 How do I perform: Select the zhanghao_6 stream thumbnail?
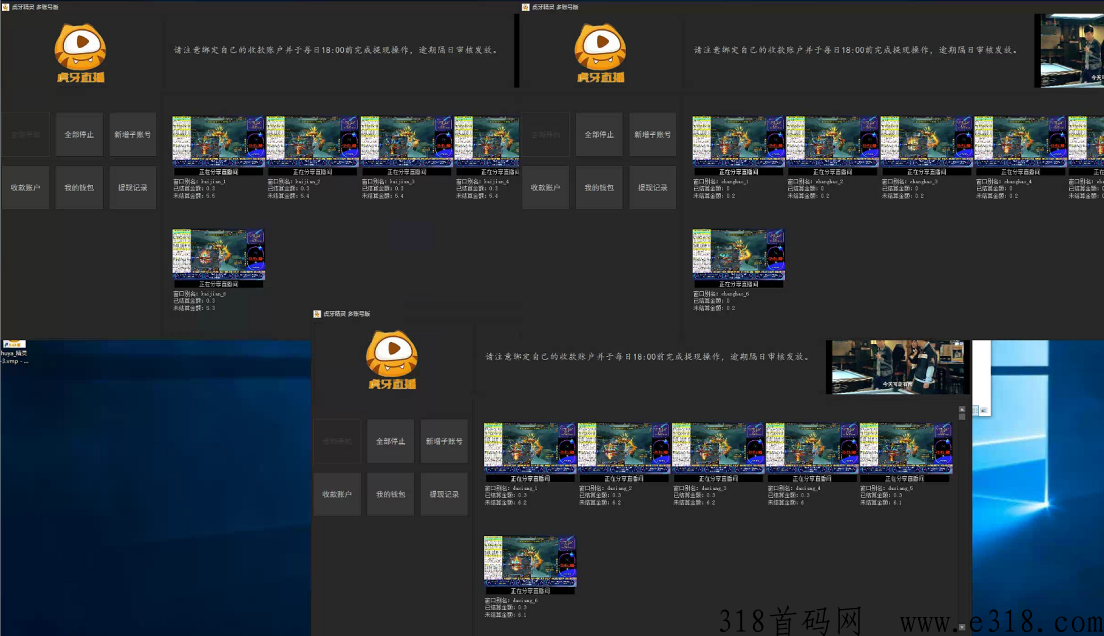pyautogui.click(x=738, y=254)
